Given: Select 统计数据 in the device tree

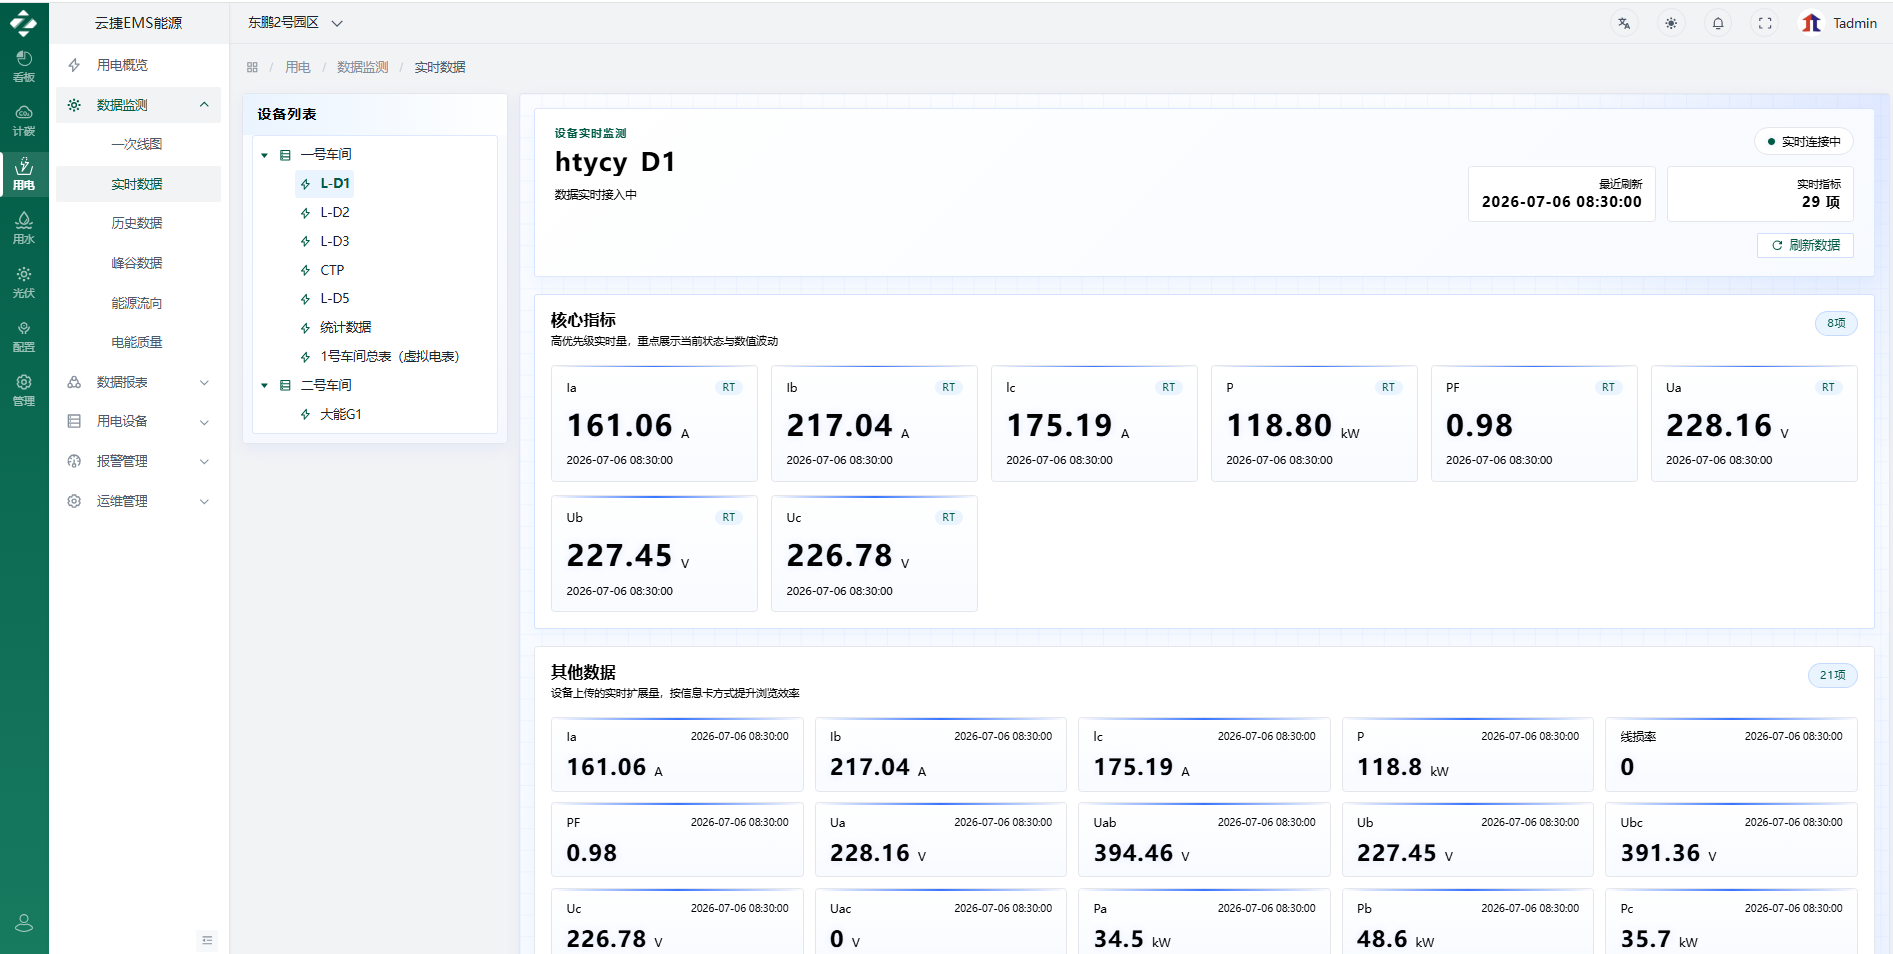Looking at the screenshot, I should click(345, 327).
